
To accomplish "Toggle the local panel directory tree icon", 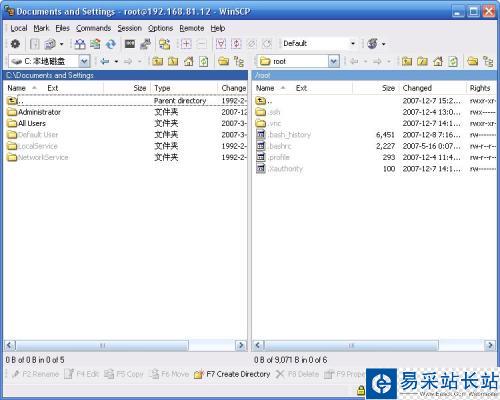I will click(239, 61).
